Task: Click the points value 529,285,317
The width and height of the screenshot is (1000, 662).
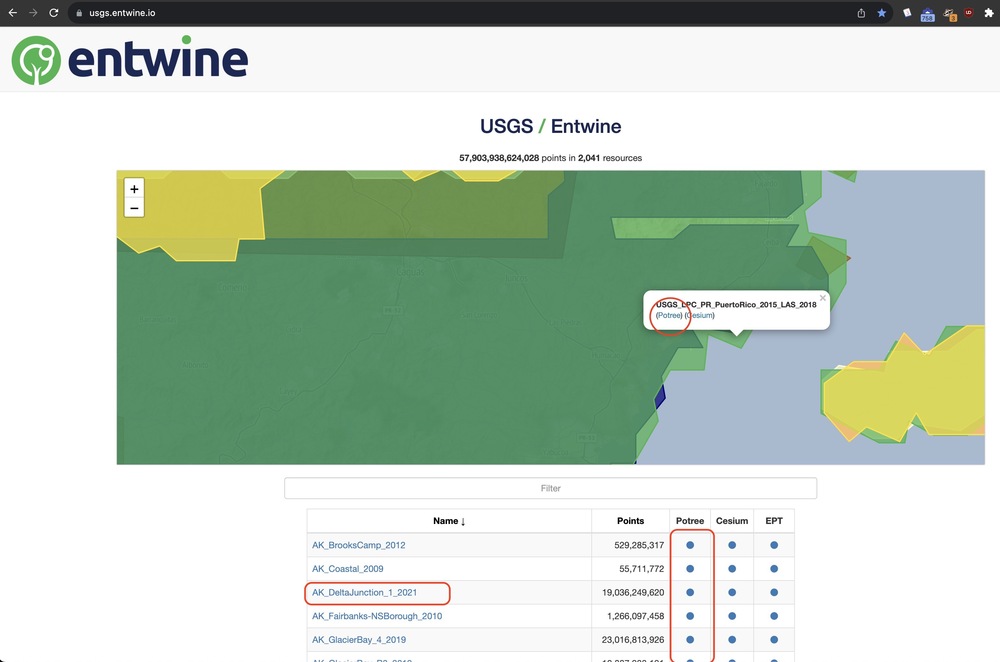Action: click(639, 545)
